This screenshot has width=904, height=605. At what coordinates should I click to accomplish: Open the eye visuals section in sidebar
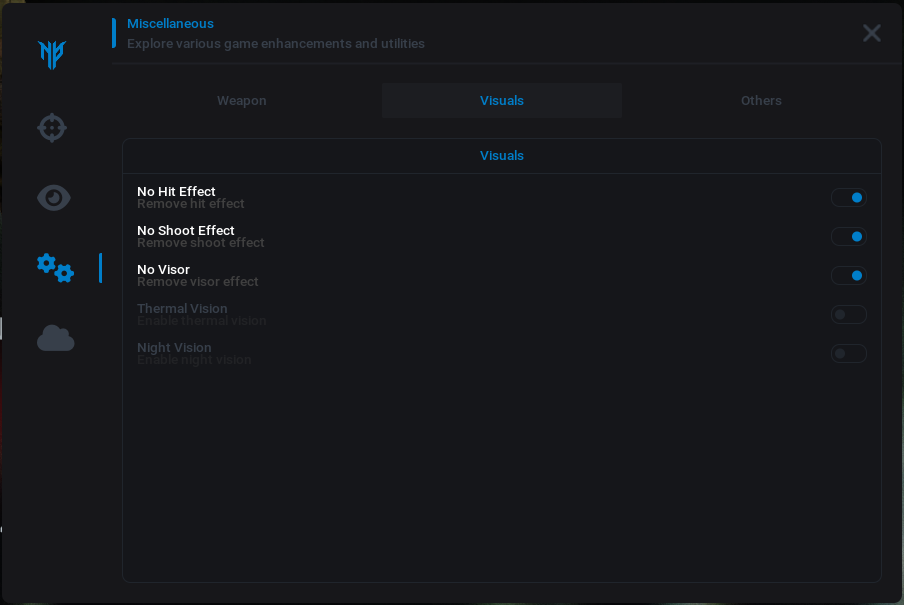click(x=53, y=198)
